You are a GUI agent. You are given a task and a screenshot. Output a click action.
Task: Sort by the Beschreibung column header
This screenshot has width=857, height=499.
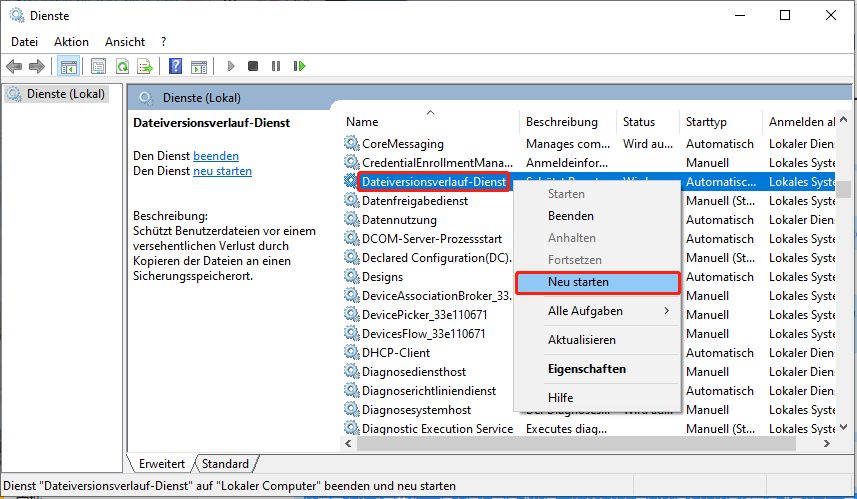pos(568,121)
